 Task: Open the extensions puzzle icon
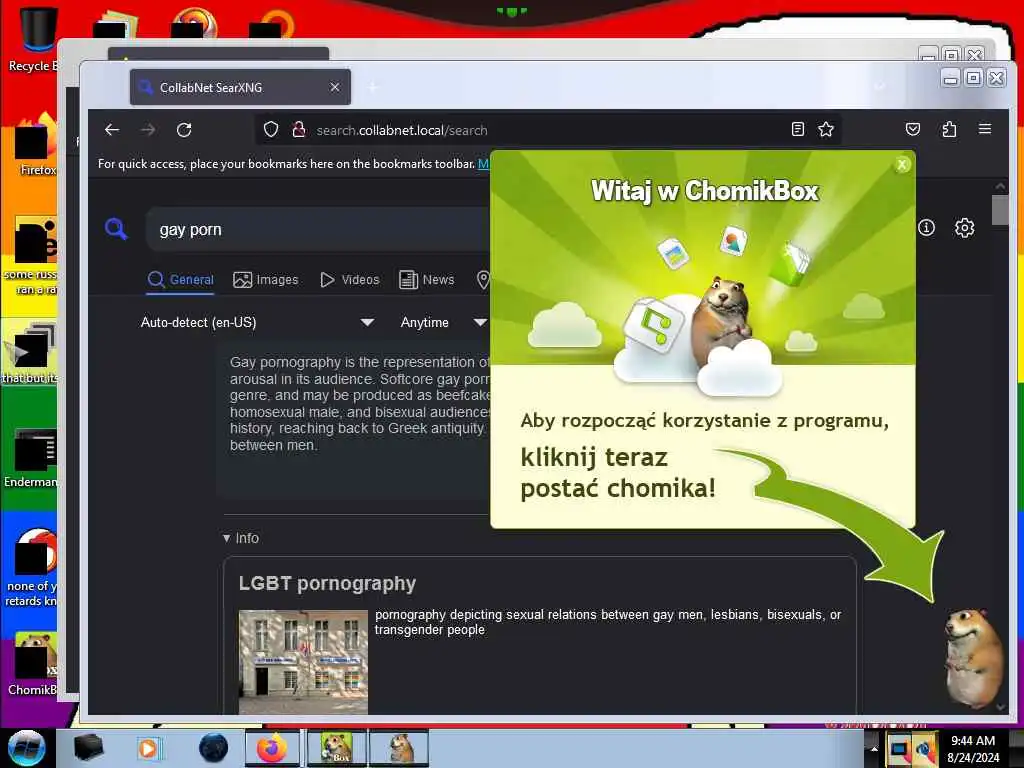tap(949, 129)
